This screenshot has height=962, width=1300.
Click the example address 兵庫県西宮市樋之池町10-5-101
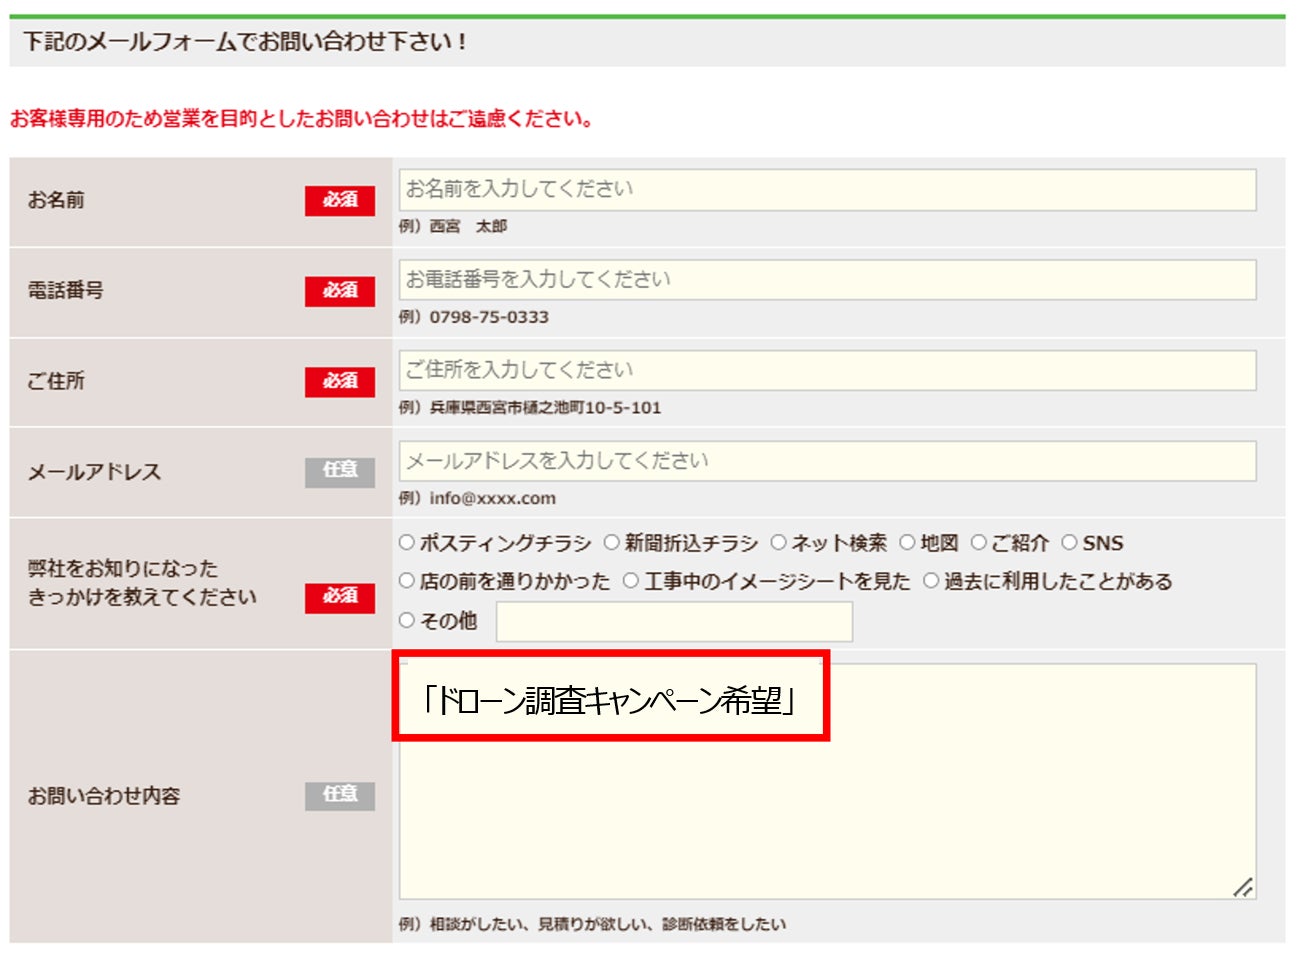coord(545,408)
